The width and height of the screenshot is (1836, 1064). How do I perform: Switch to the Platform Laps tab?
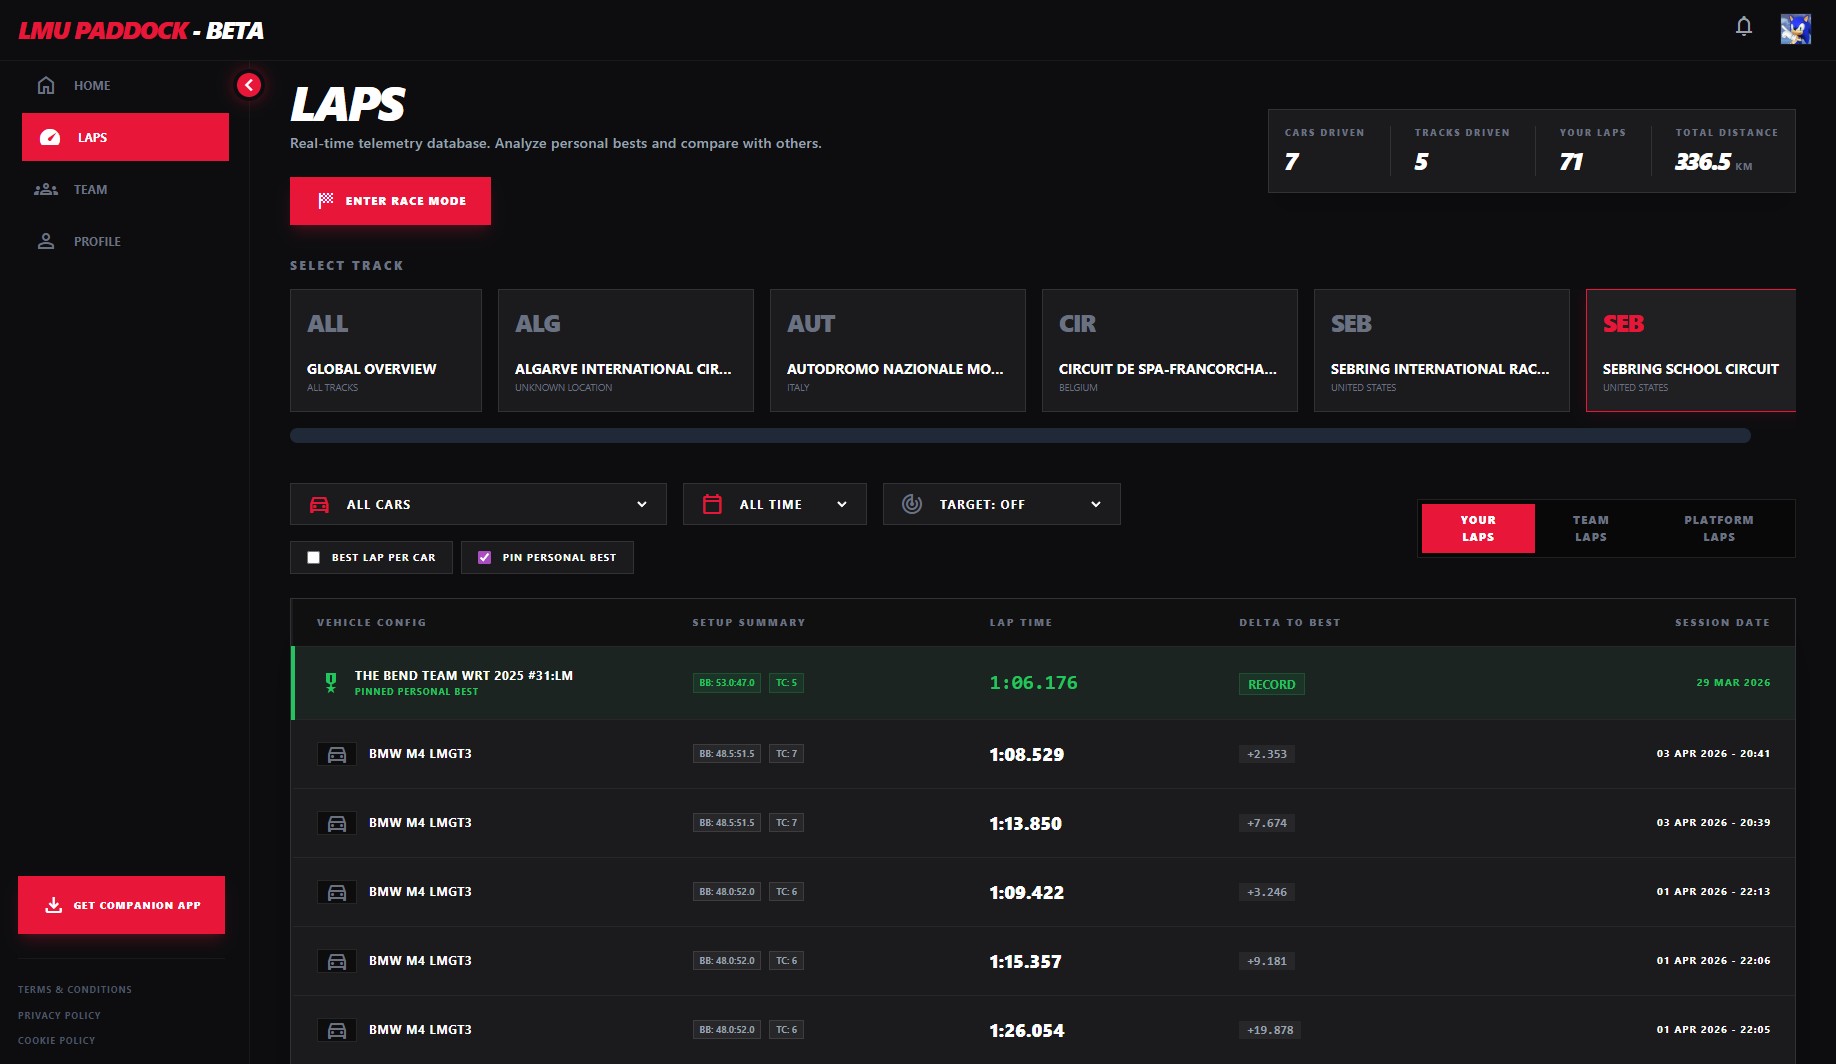tap(1718, 529)
